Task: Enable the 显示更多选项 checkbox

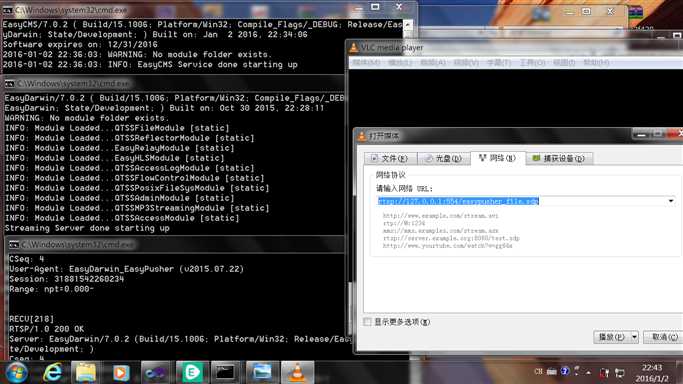Action: click(368, 322)
